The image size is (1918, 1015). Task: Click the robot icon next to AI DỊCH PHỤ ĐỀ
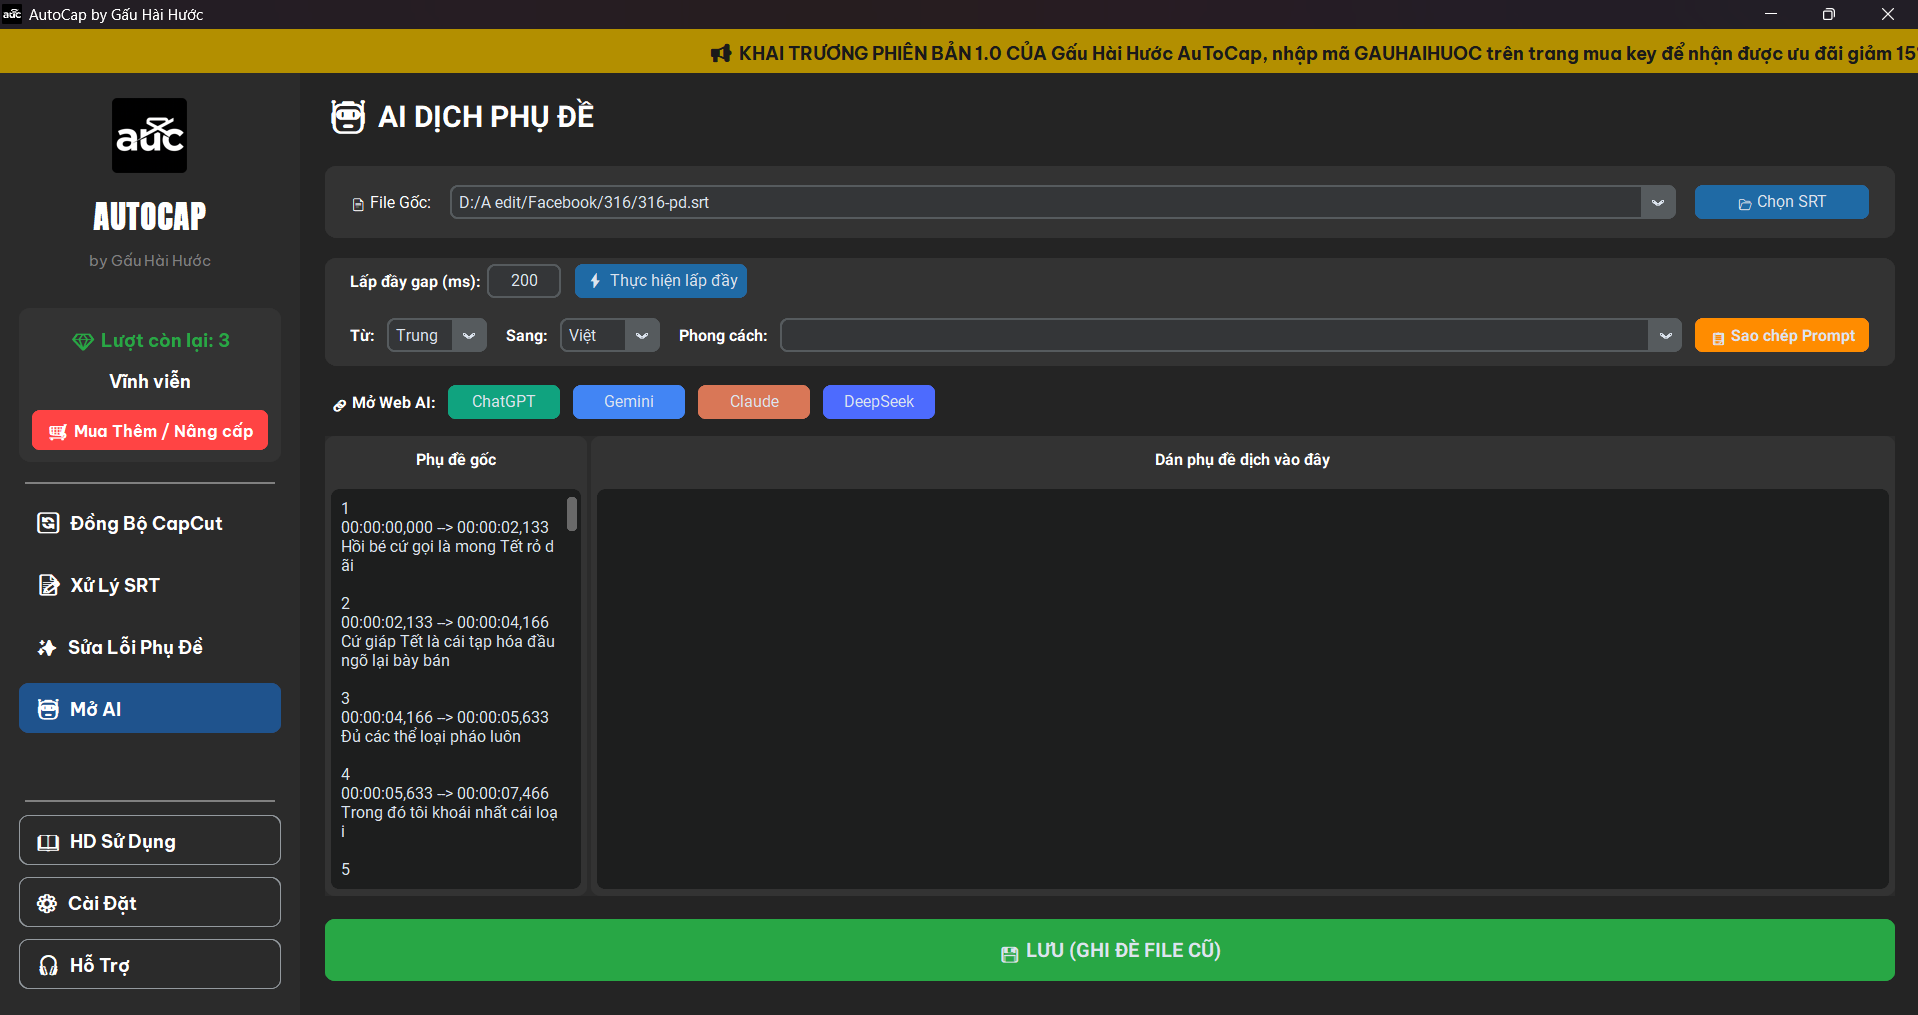[x=348, y=117]
